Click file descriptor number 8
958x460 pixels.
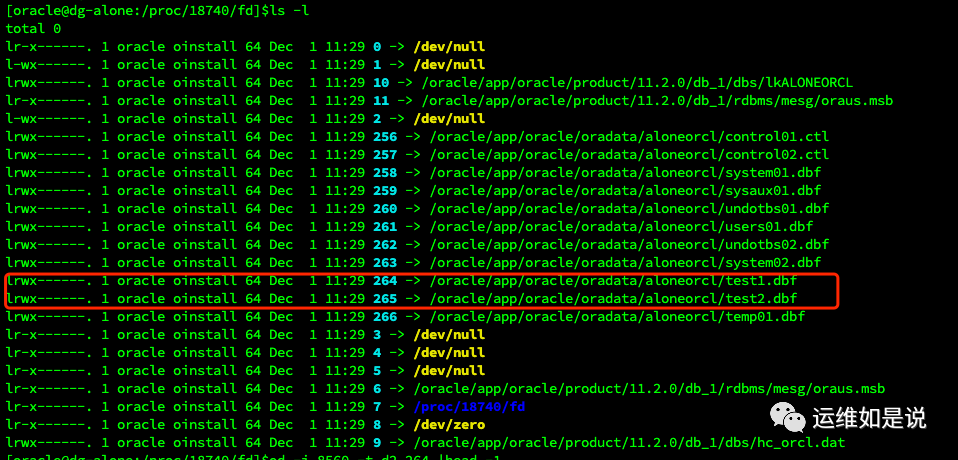377,425
